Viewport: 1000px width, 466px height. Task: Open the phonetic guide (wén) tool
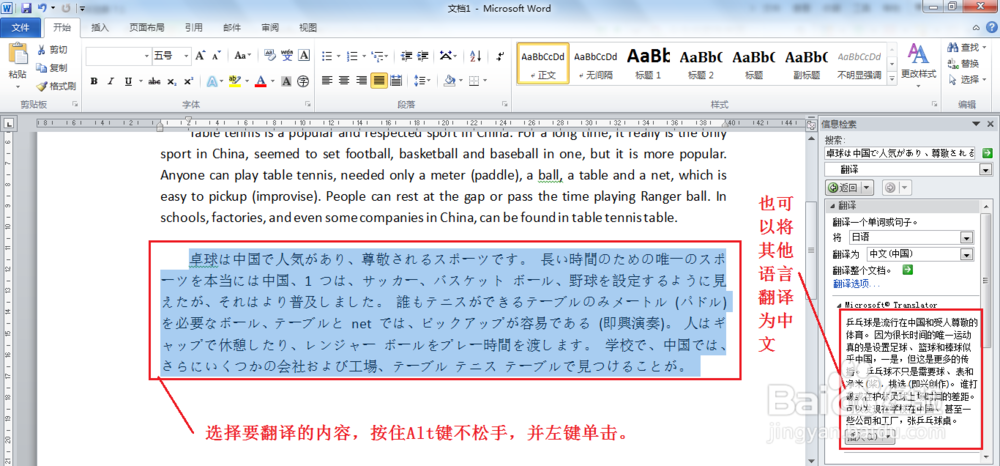pyautogui.click(x=288, y=56)
